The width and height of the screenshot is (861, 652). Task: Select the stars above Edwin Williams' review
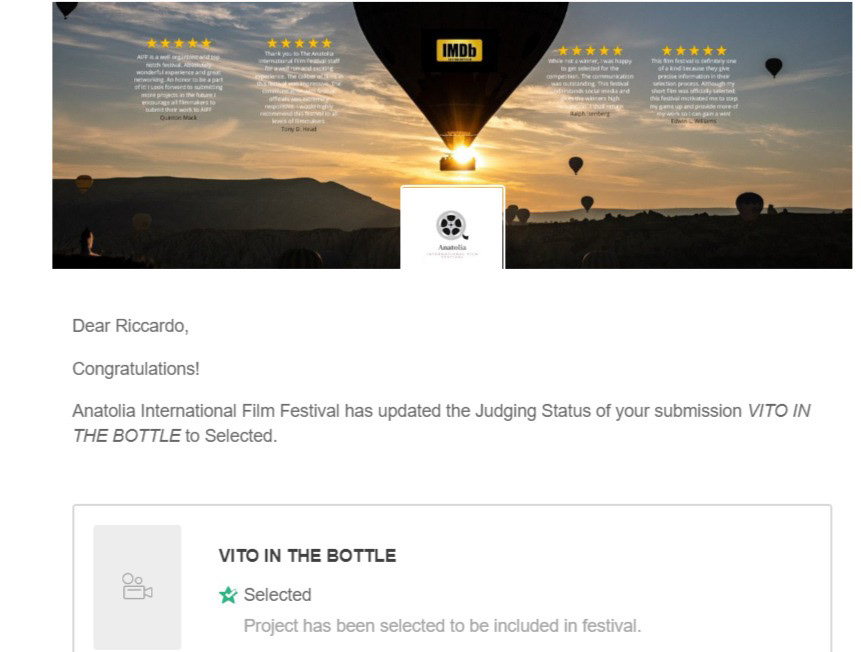(x=694, y=51)
